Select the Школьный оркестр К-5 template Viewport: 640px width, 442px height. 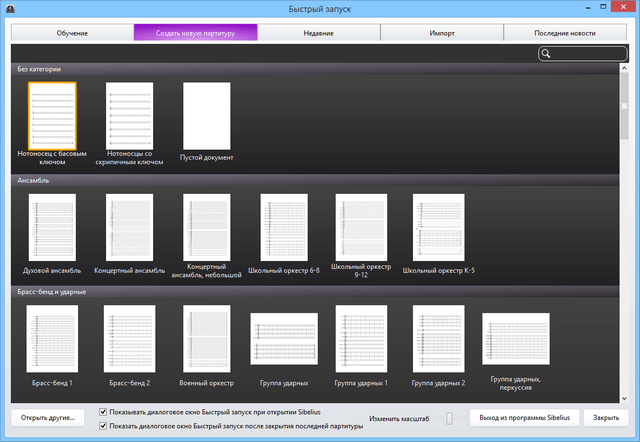[438, 227]
